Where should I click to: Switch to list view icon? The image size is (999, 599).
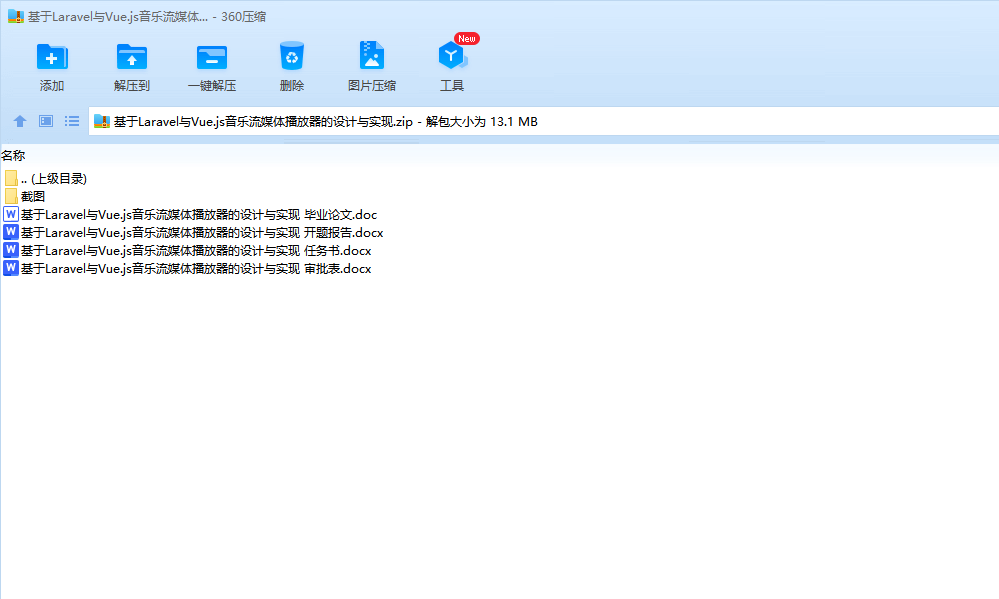pos(72,121)
